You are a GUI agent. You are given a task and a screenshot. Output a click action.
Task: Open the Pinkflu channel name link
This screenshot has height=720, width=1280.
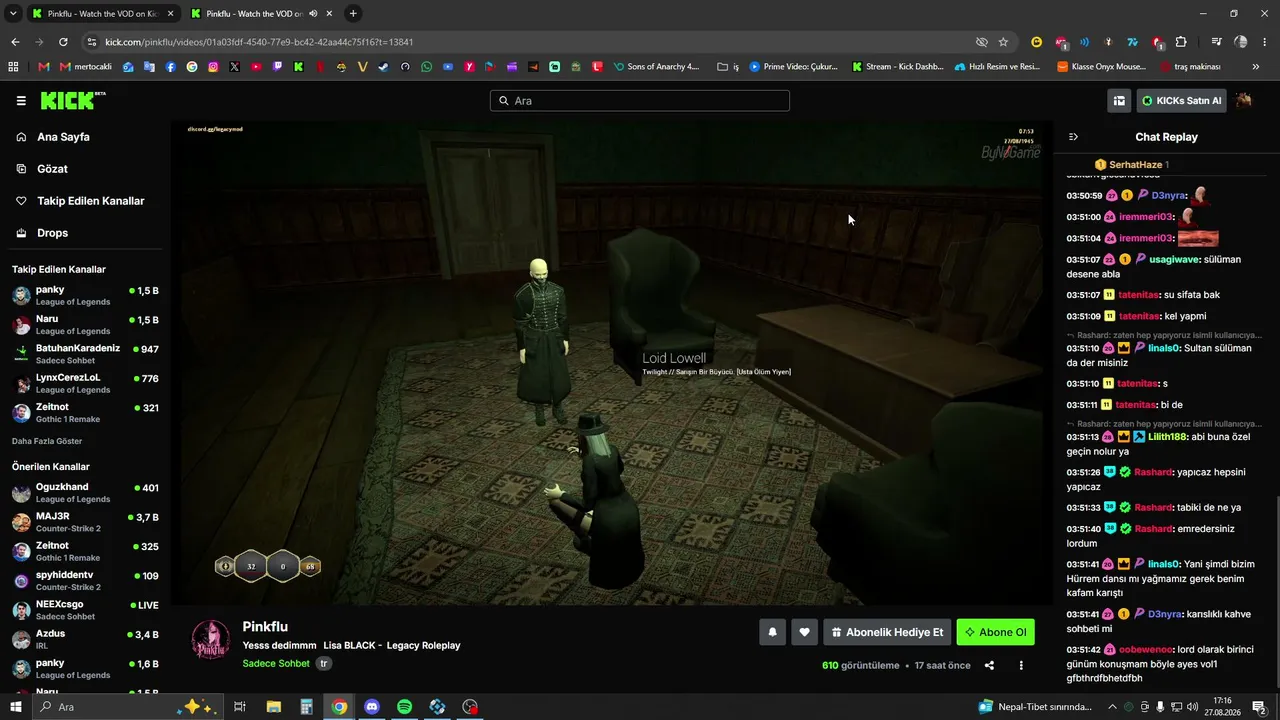(x=266, y=627)
